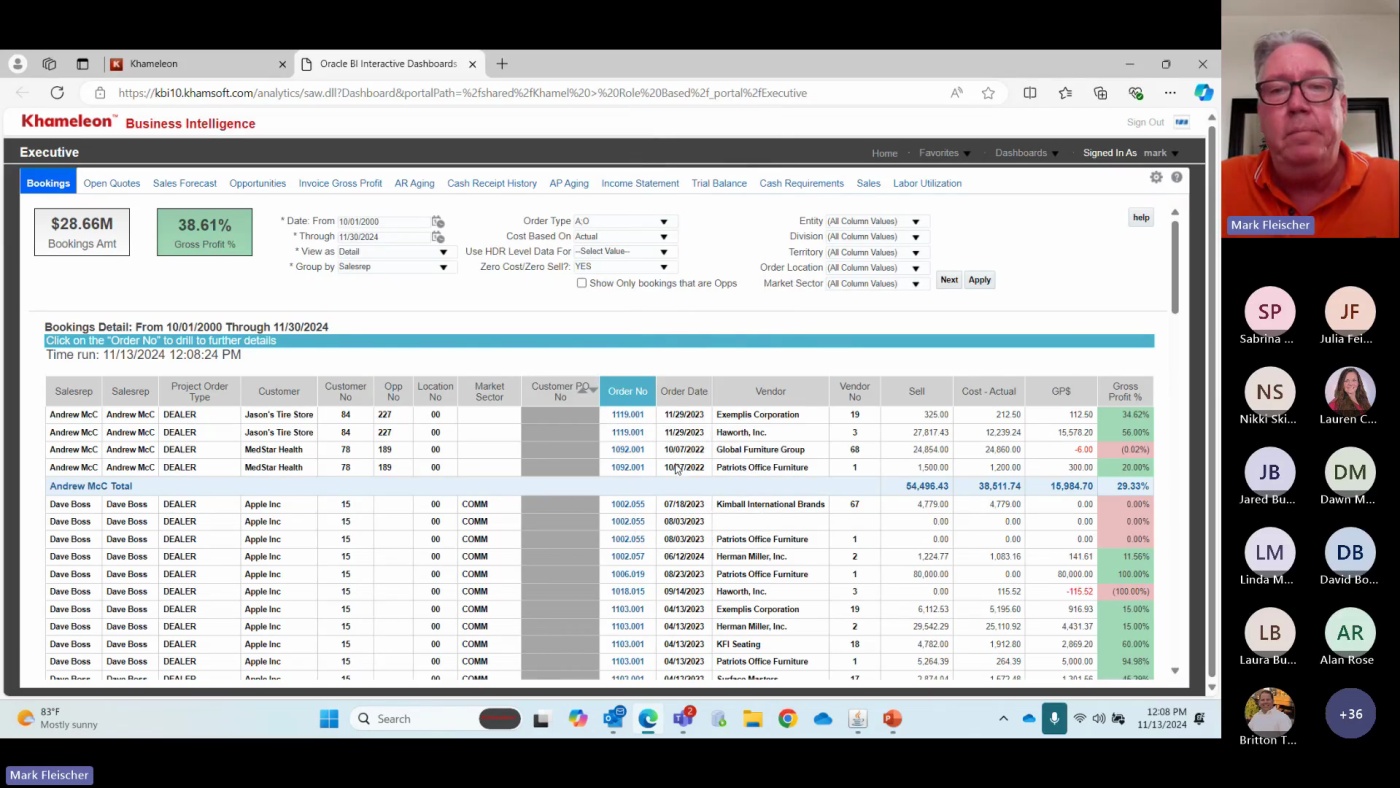Open PowerPoint from the taskbar
Image resolution: width=1400 pixels, height=788 pixels.
pos(892,719)
